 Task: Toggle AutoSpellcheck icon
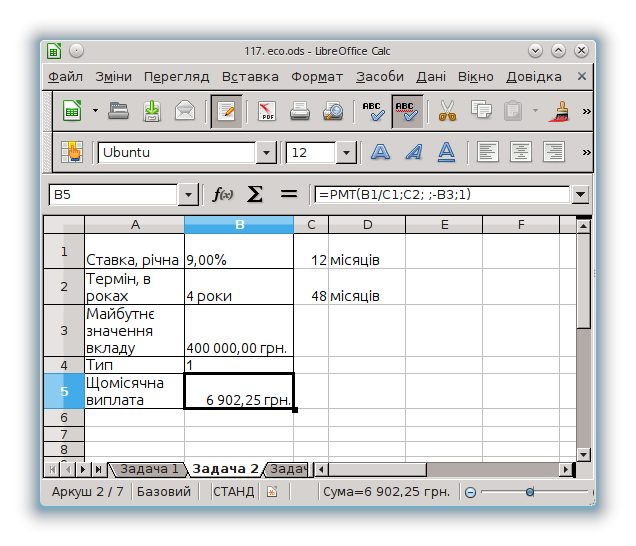coord(407,111)
